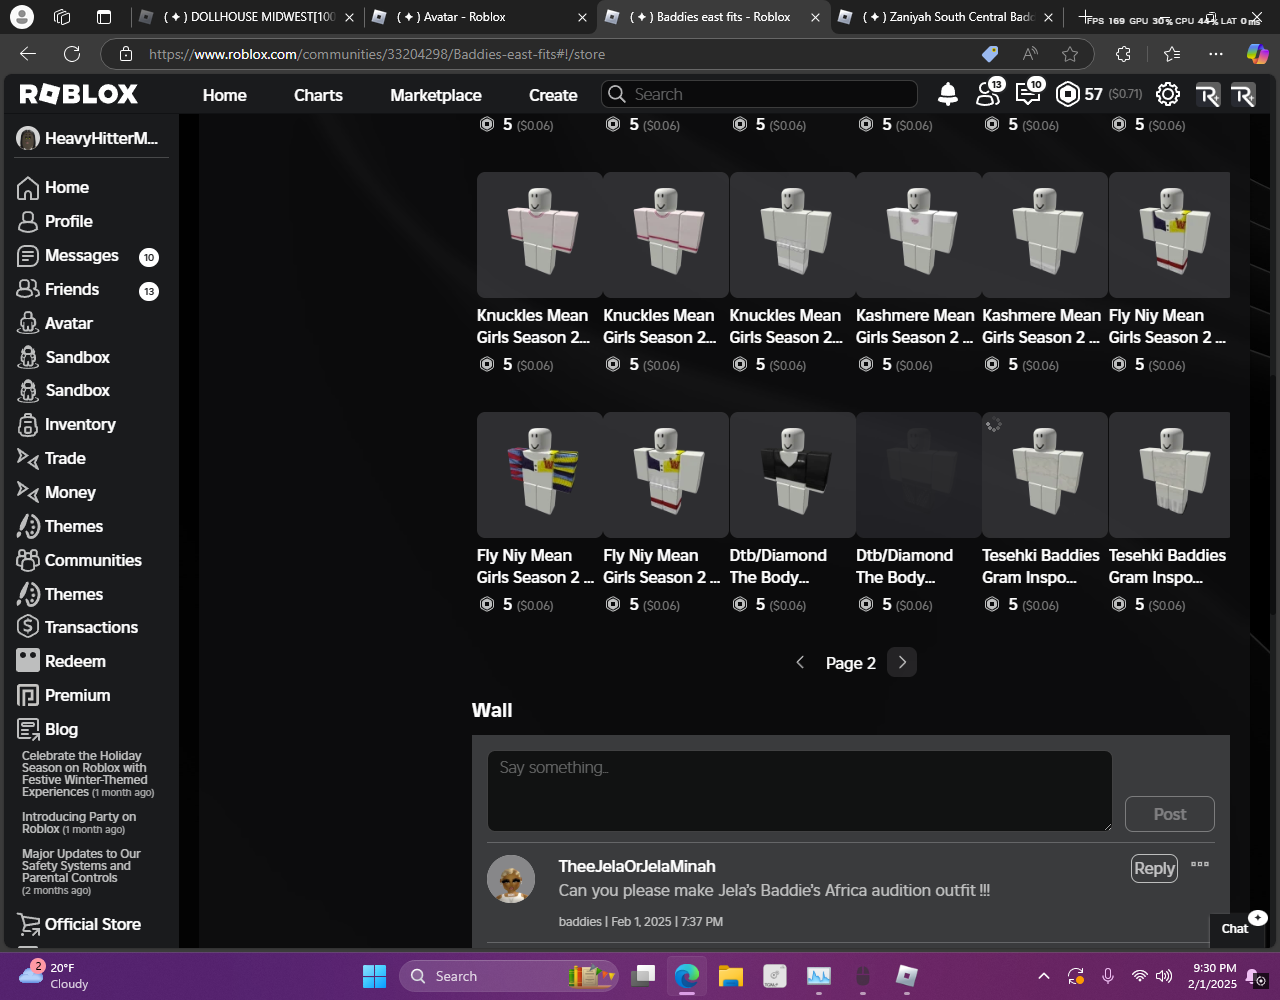Open Create in top navigation

pyautogui.click(x=553, y=95)
